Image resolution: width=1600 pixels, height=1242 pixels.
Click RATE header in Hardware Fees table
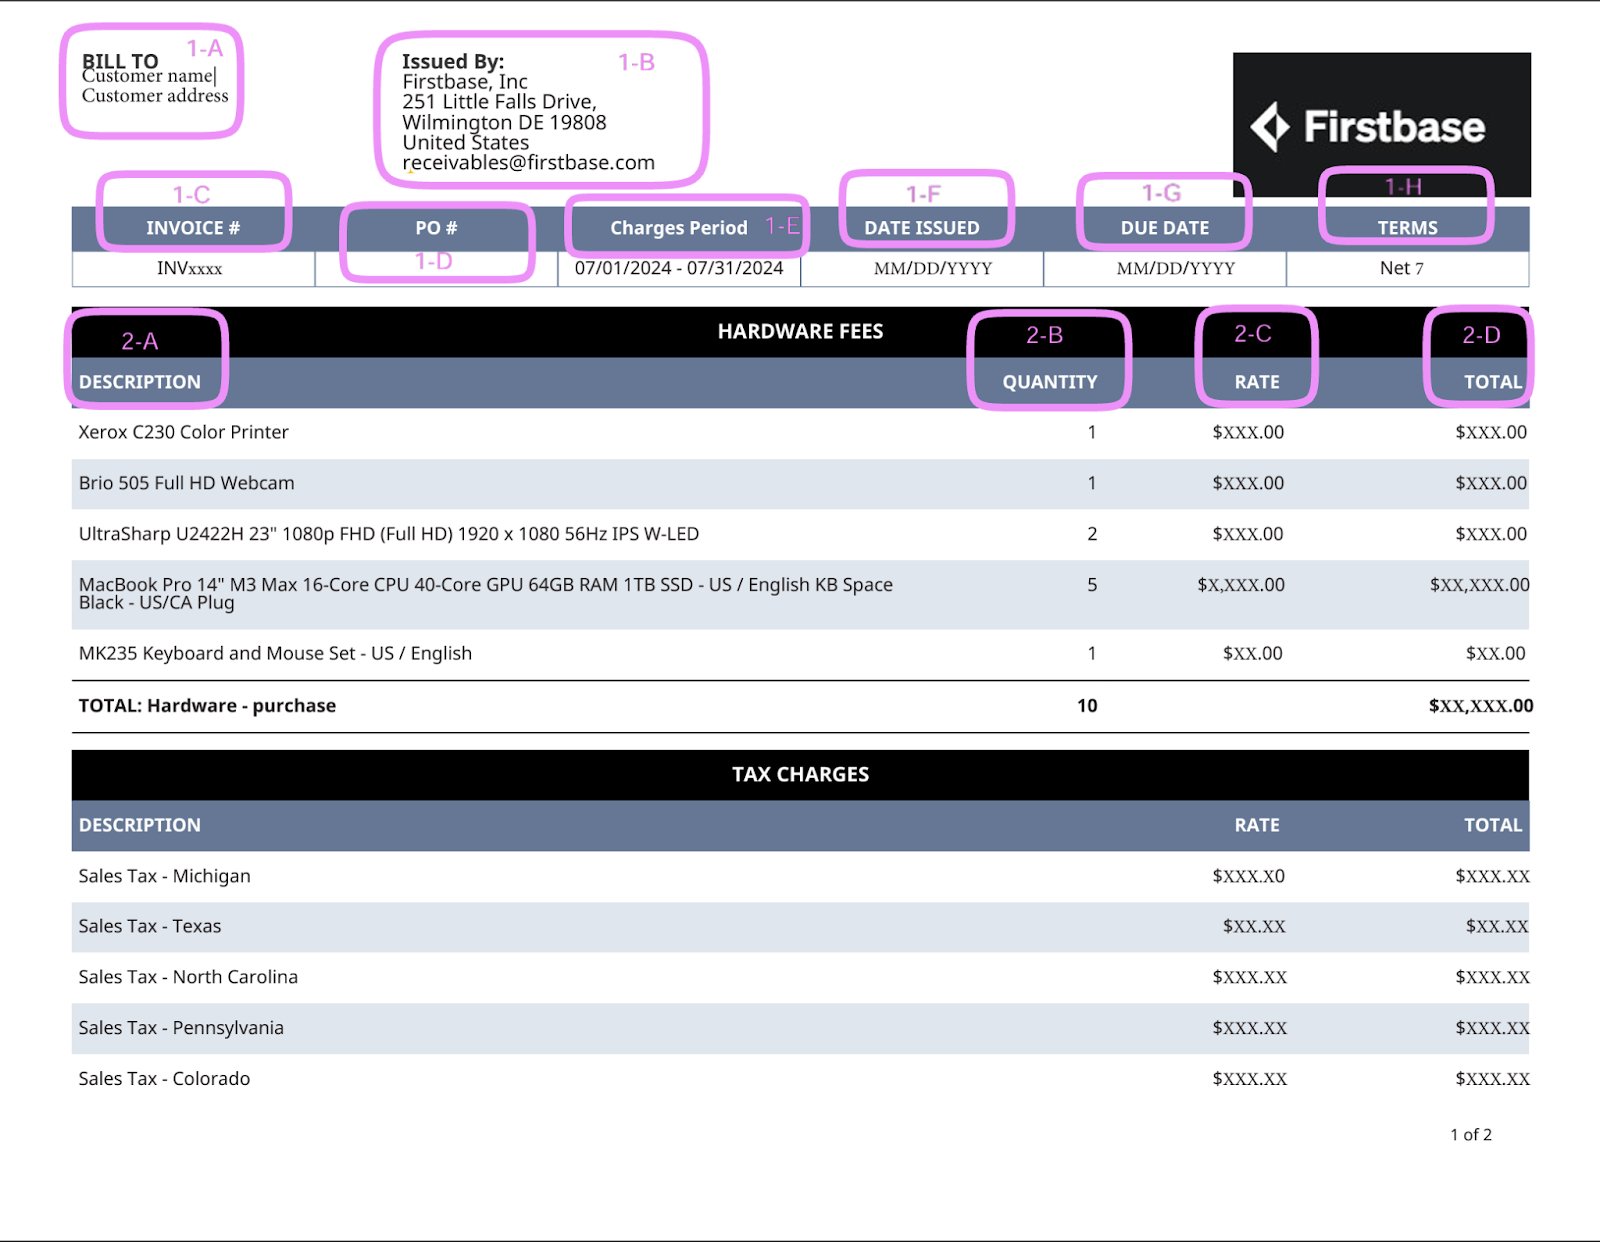(1257, 382)
